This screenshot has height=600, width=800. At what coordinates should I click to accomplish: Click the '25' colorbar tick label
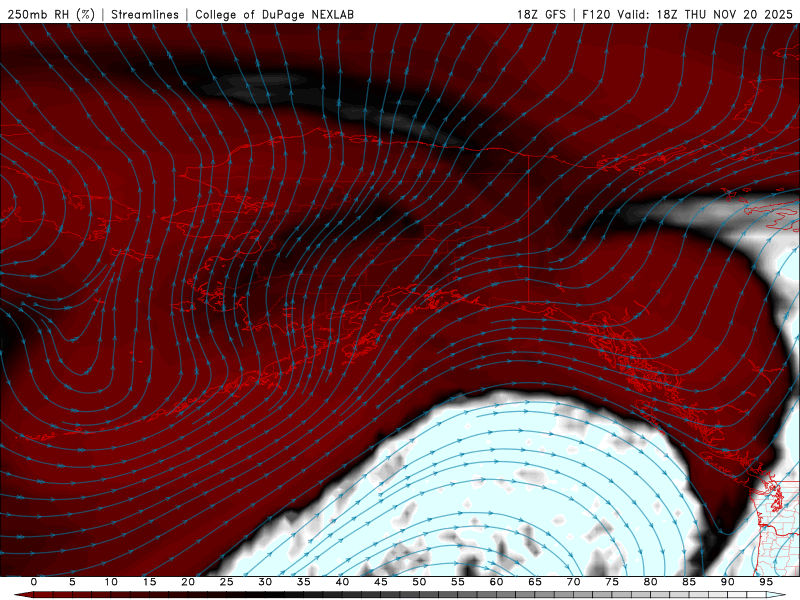tap(226, 582)
